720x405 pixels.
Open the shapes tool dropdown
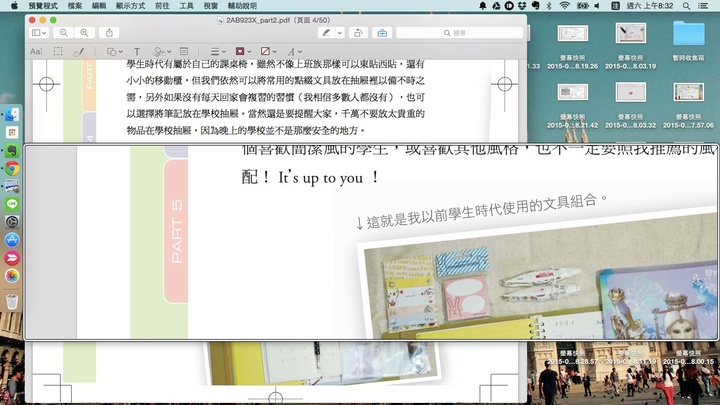click(113, 51)
